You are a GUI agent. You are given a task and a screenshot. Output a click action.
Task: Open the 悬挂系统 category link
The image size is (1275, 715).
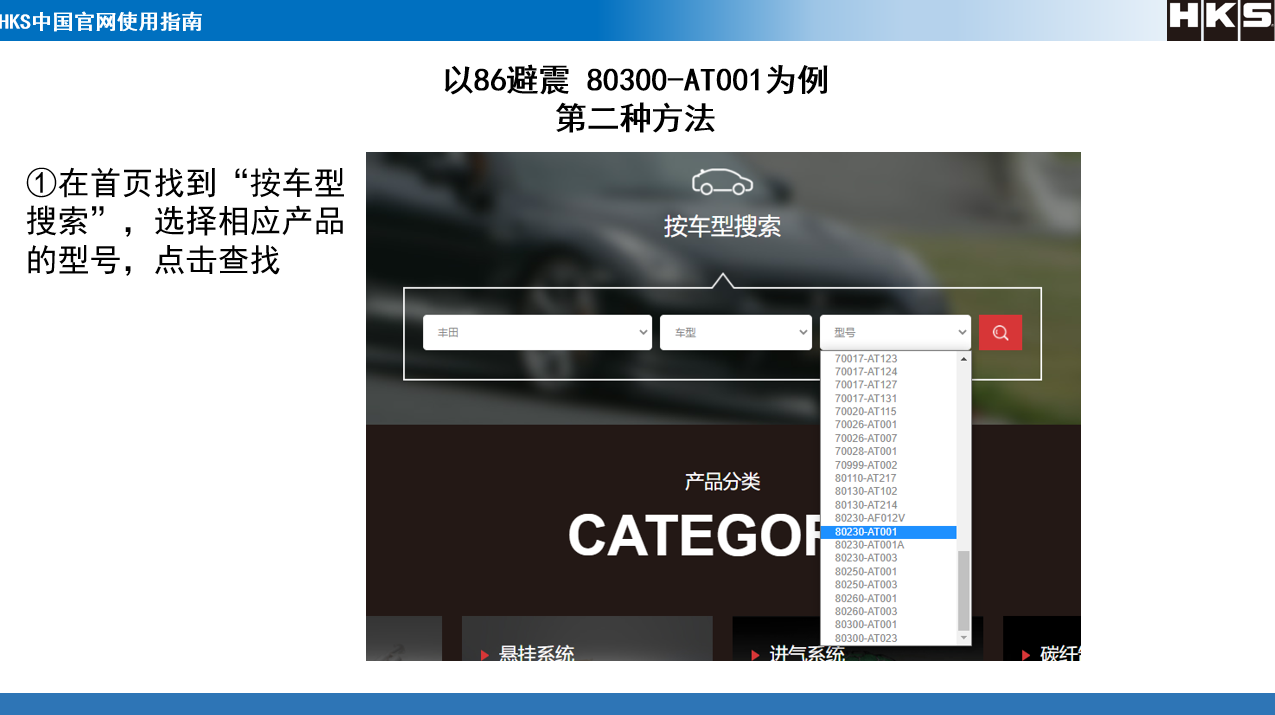click(x=536, y=654)
